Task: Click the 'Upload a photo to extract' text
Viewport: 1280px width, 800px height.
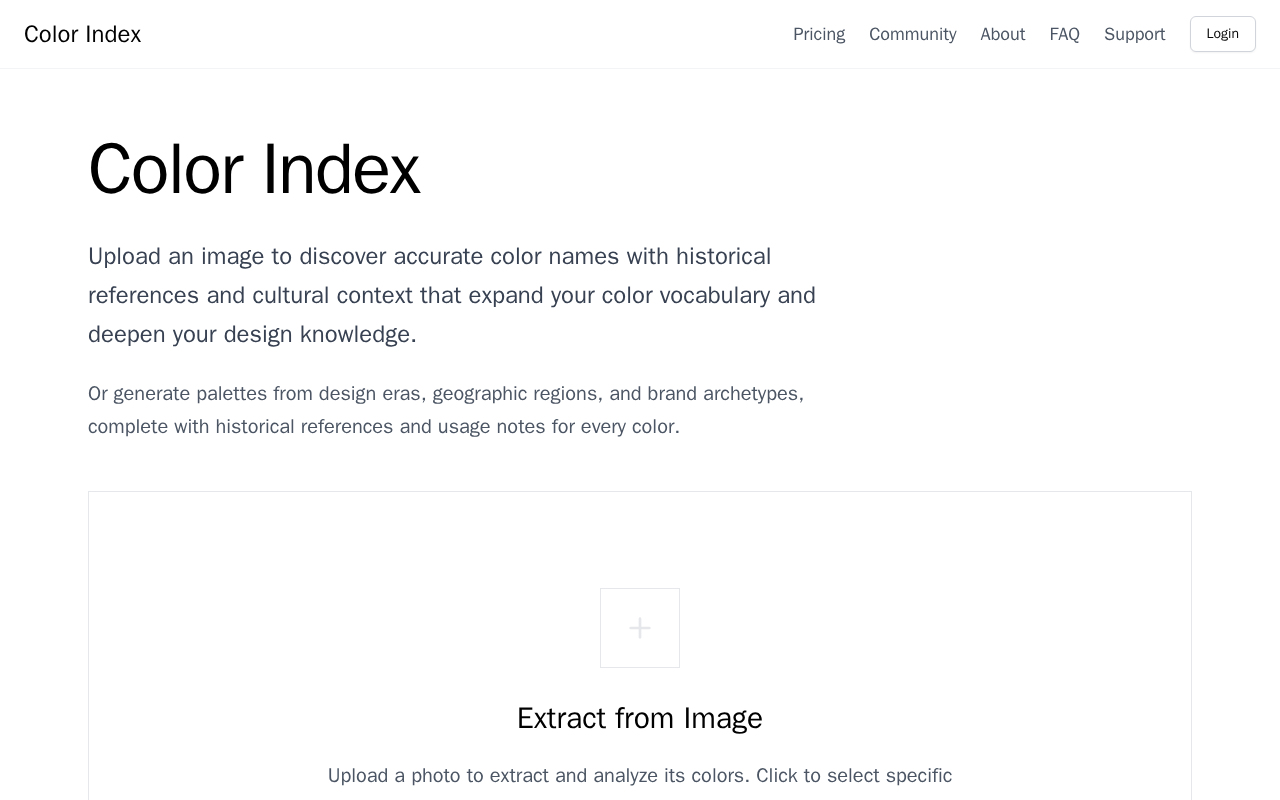Action: coord(640,776)
